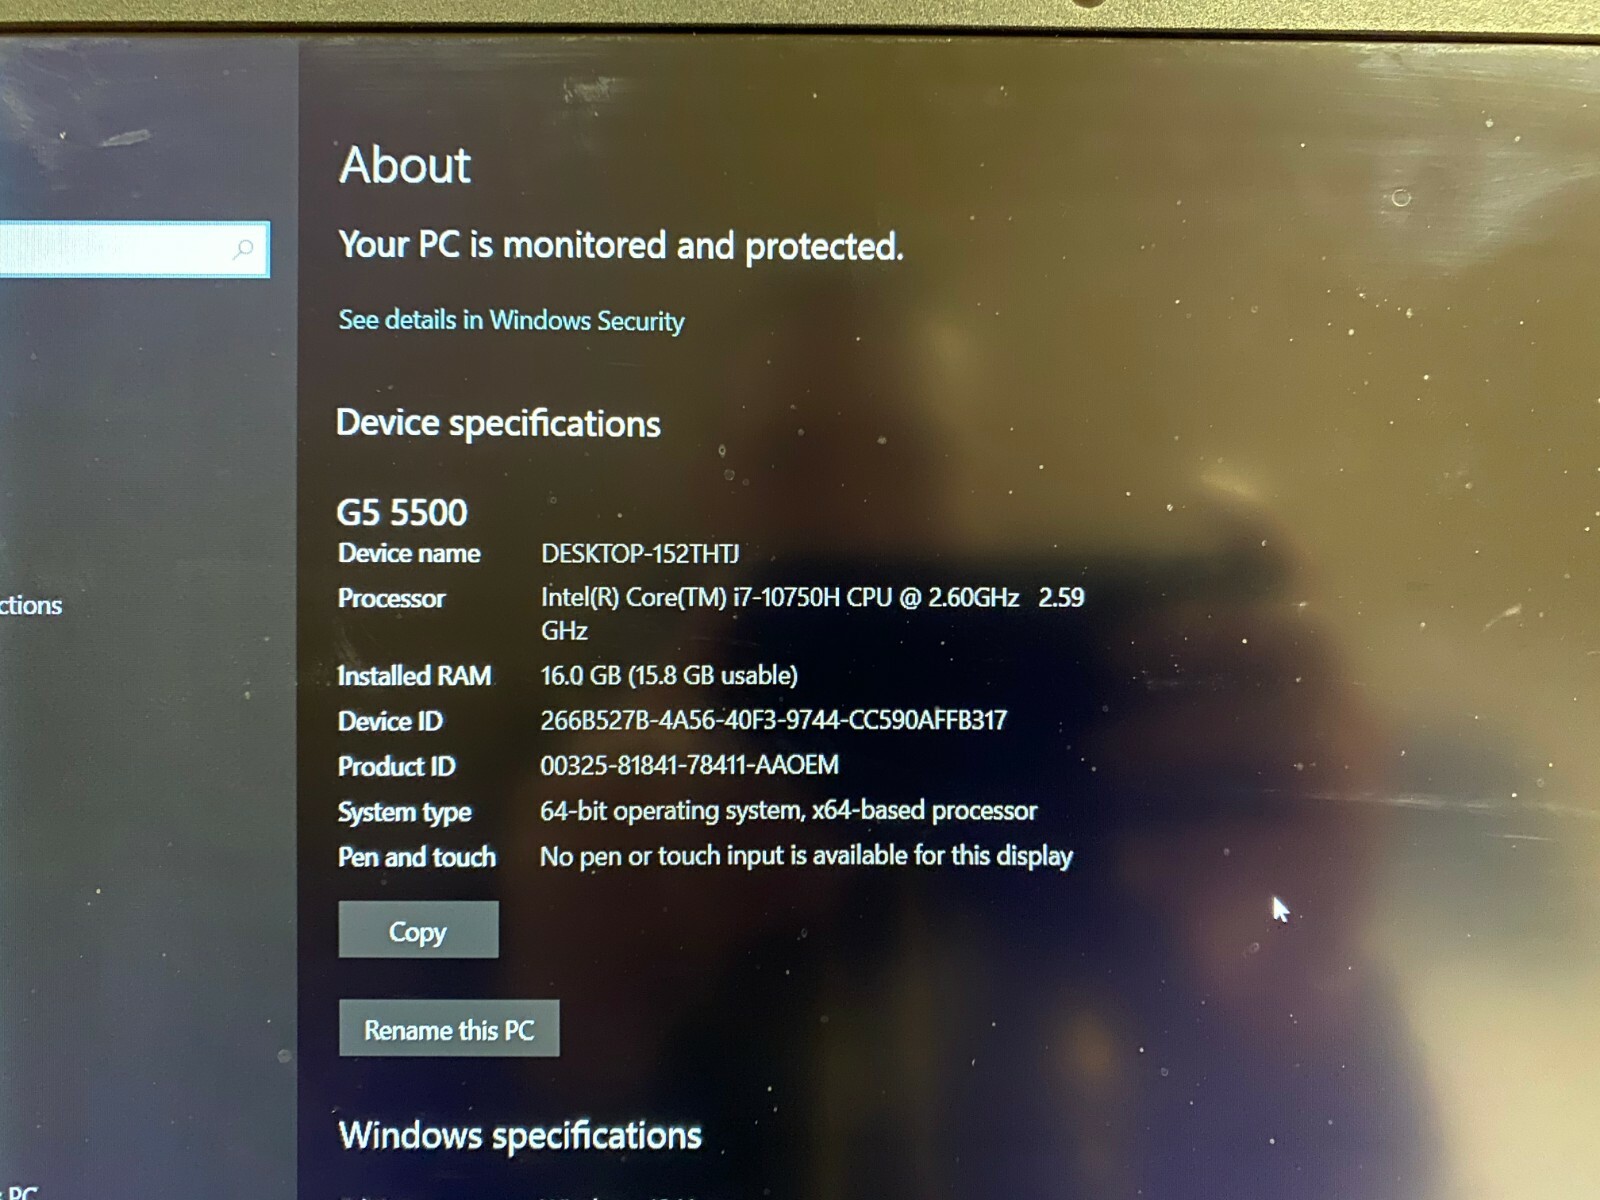This screenshot has width=1600, height=1200.
Task: Click the Installed RAM label
Action: (x=415, y=676)
